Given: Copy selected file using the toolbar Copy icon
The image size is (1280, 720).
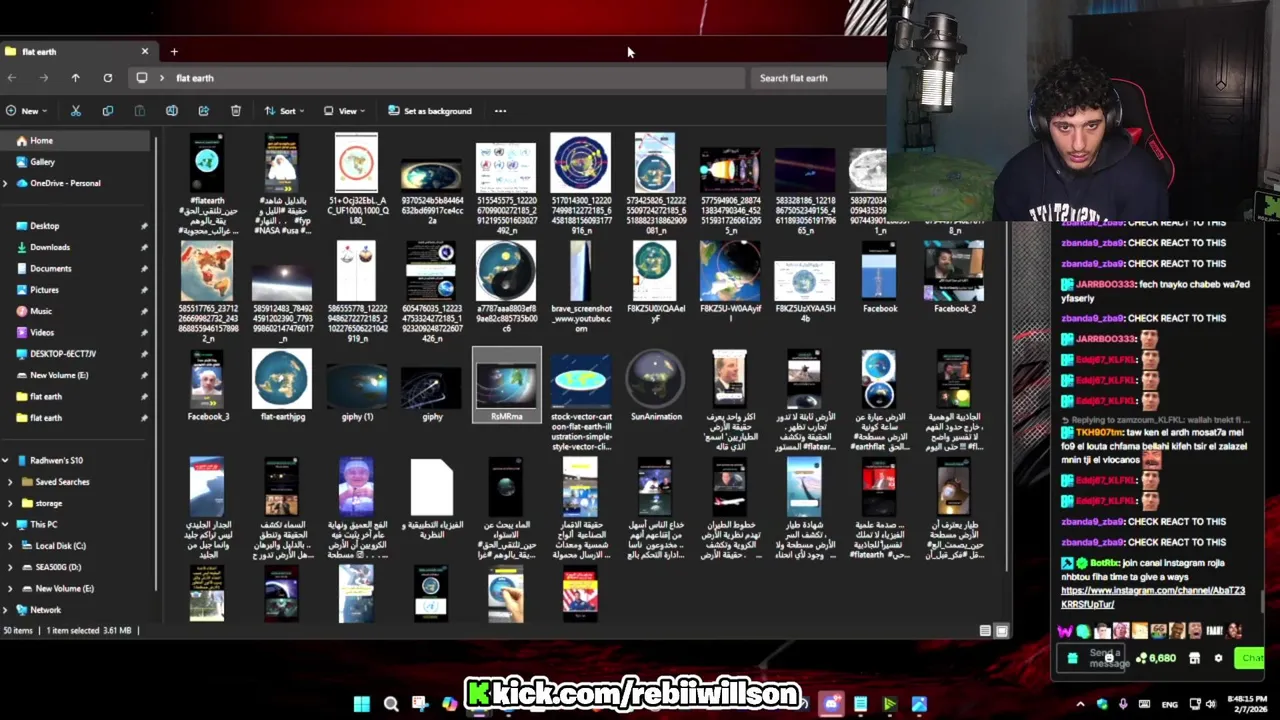Looking at the screenshot, I should pos(108,111).
